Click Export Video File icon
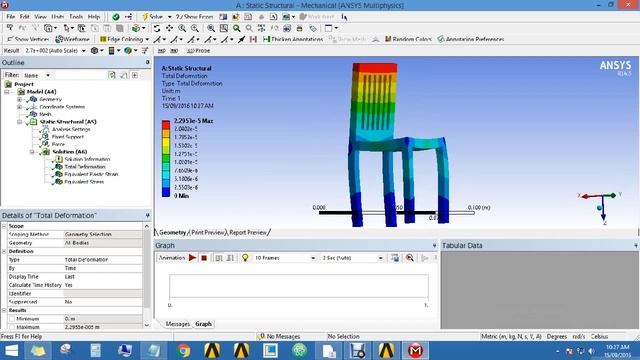 point(395,258)
